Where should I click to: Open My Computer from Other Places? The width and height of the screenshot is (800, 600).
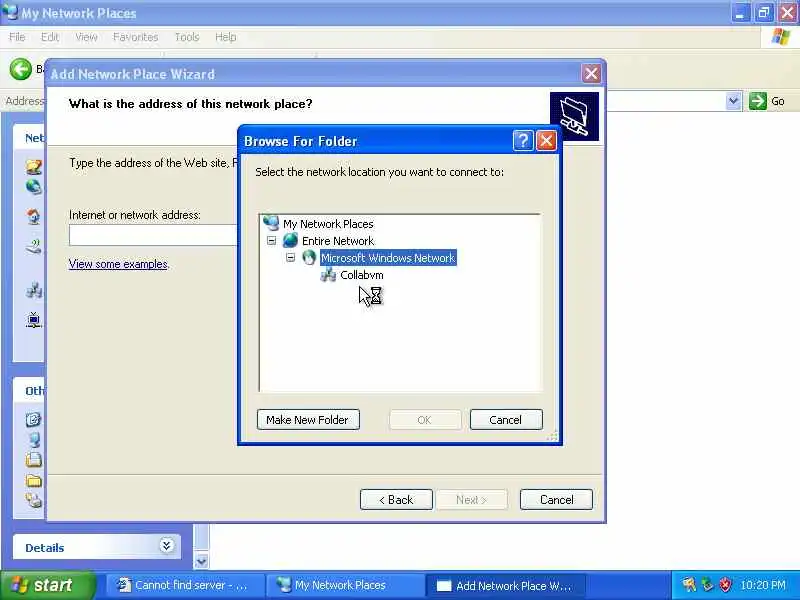(34, 439)
